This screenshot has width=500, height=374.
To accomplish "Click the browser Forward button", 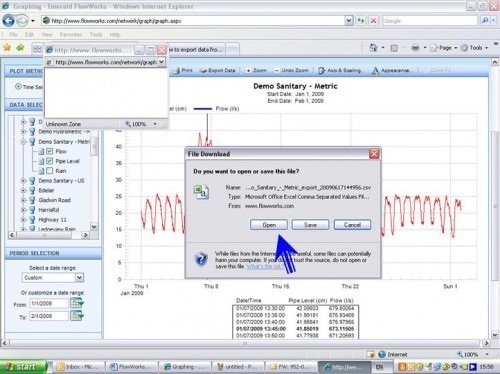I will (22, 21).
